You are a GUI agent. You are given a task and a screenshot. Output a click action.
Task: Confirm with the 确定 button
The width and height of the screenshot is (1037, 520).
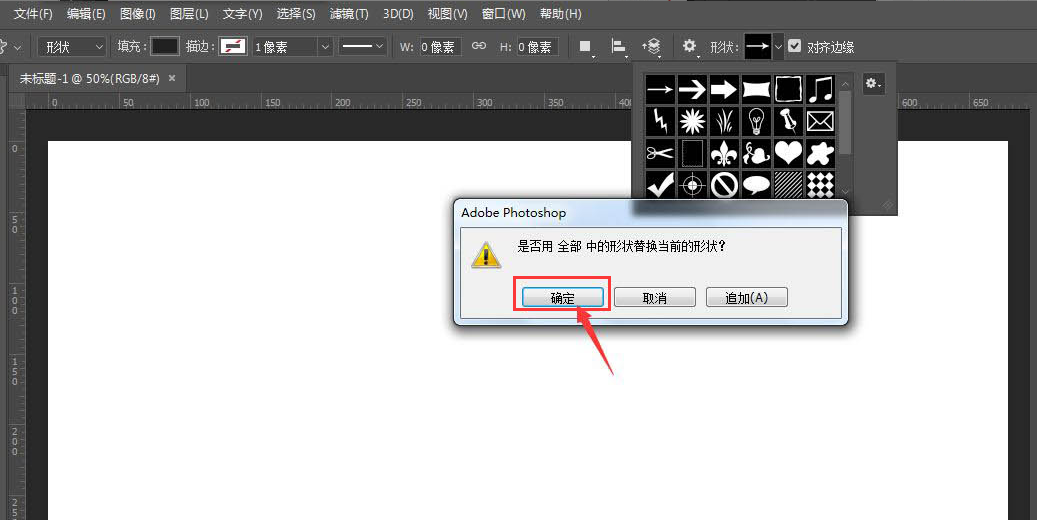563,298
